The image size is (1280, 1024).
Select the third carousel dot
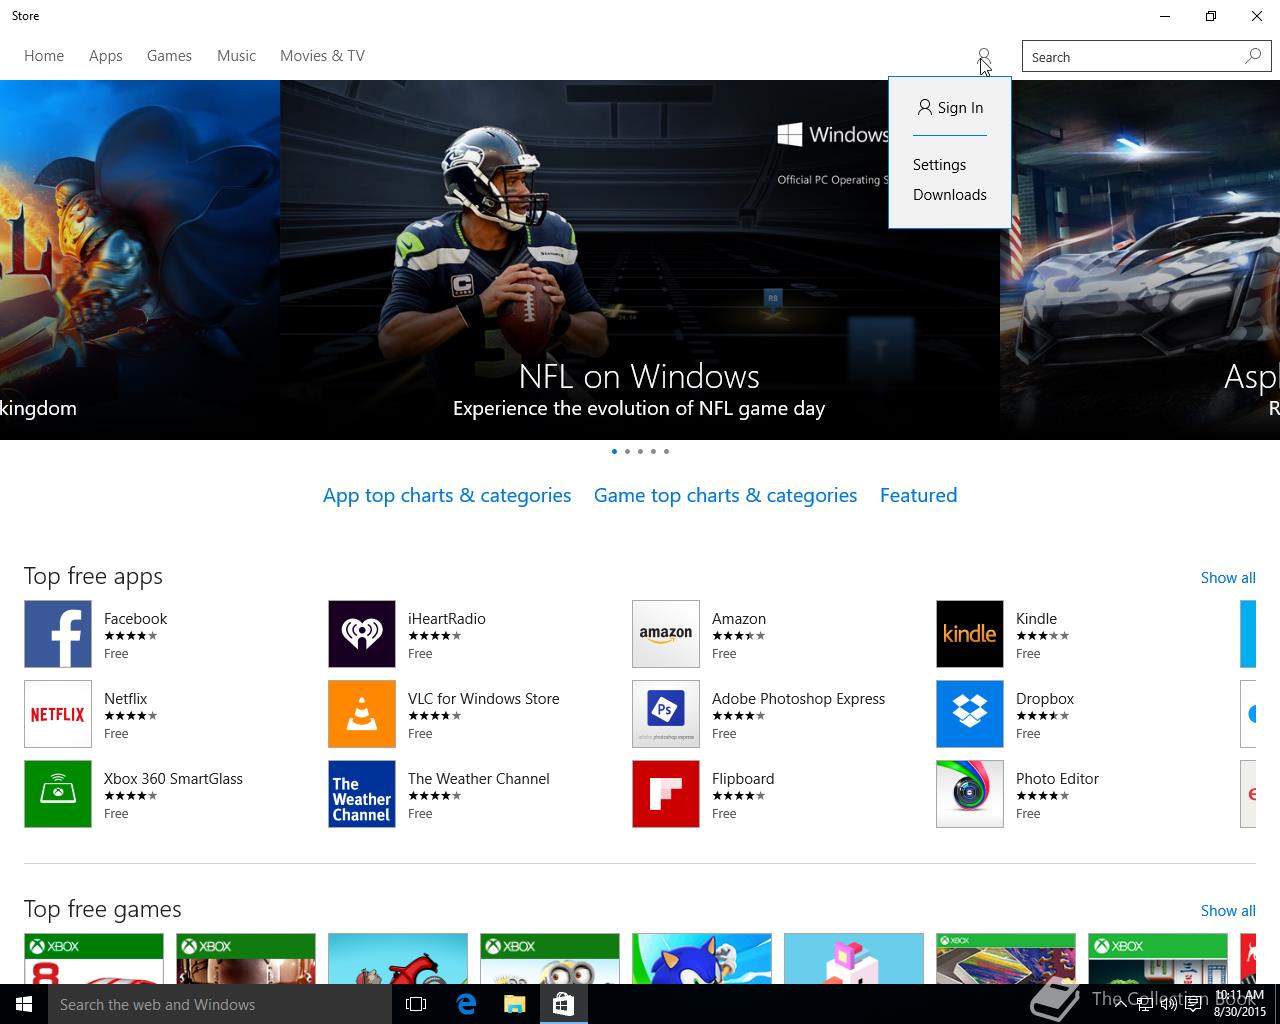coord(640,451)
